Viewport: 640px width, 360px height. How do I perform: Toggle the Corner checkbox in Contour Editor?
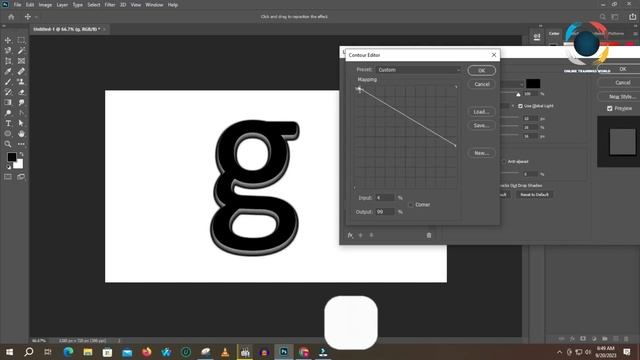(411, 204)
